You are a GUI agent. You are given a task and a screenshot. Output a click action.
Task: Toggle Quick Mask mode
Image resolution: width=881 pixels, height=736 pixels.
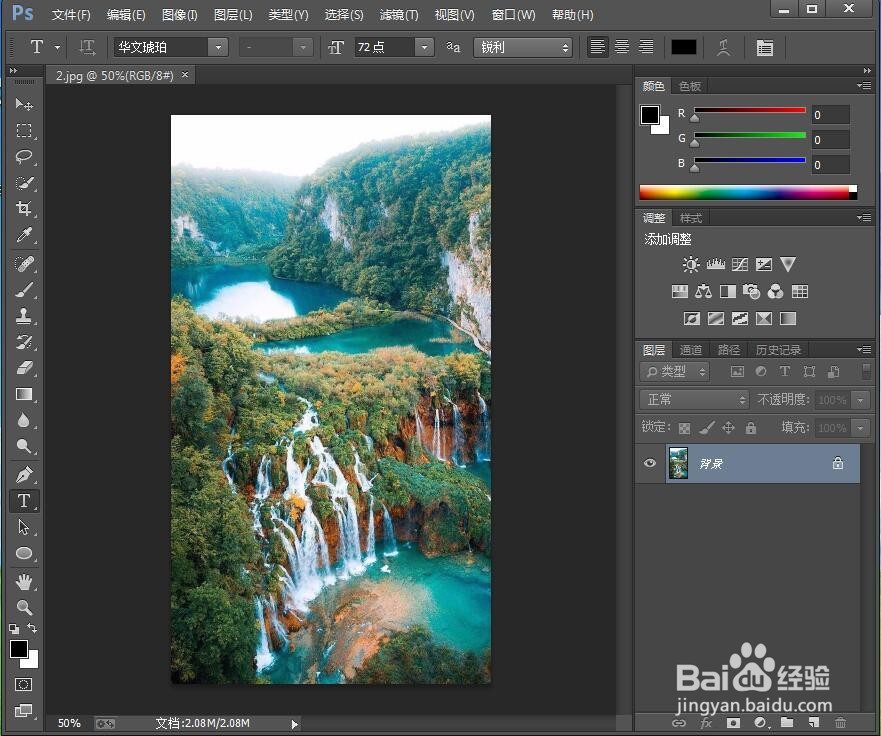coord(24,684)
